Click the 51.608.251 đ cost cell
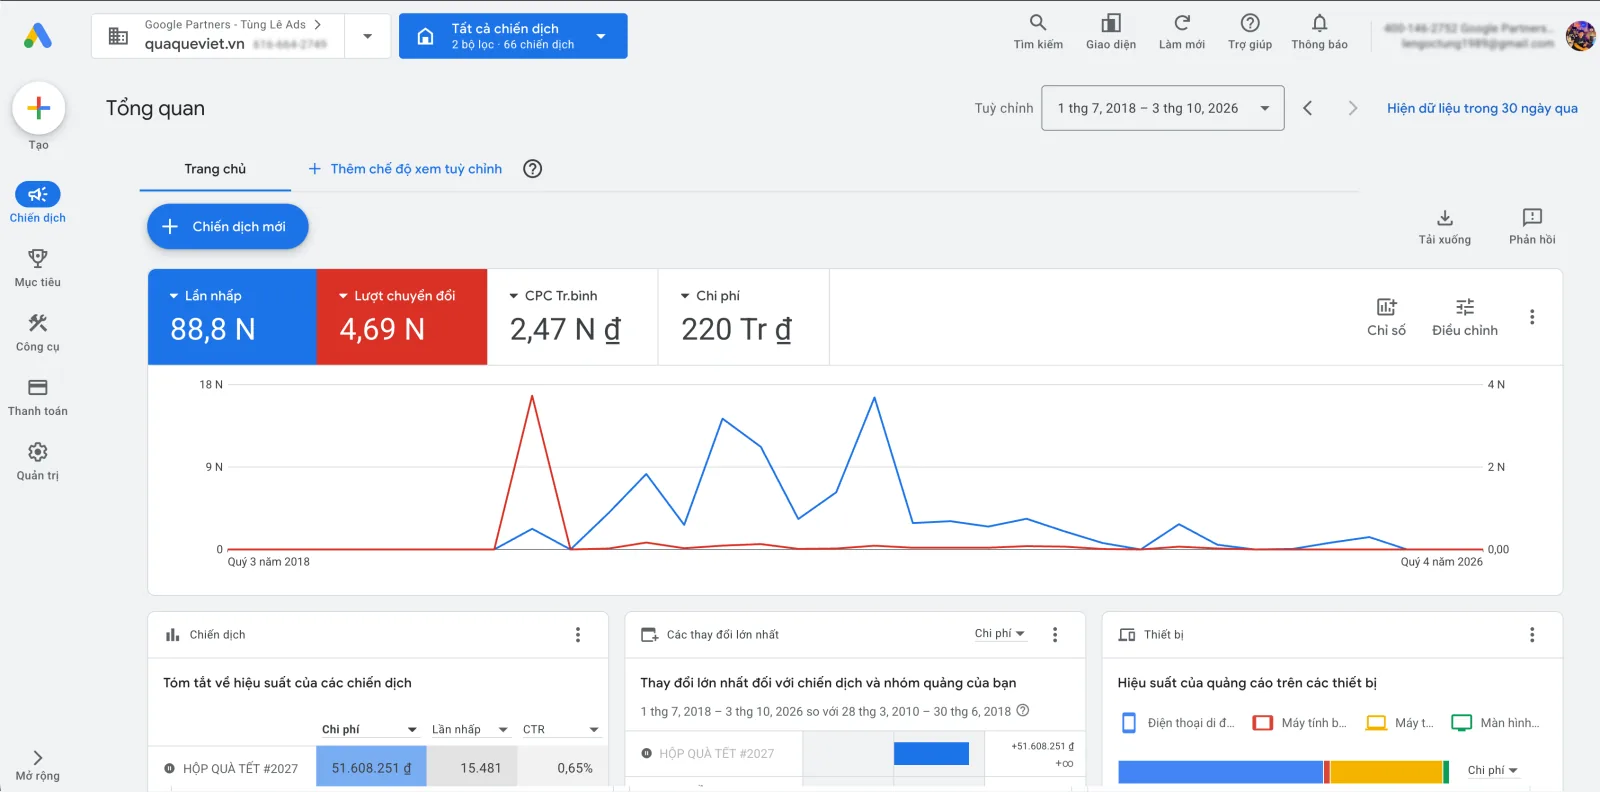Image resolution: width=1600 pixels, height=792 pixels. pos(372,768)
